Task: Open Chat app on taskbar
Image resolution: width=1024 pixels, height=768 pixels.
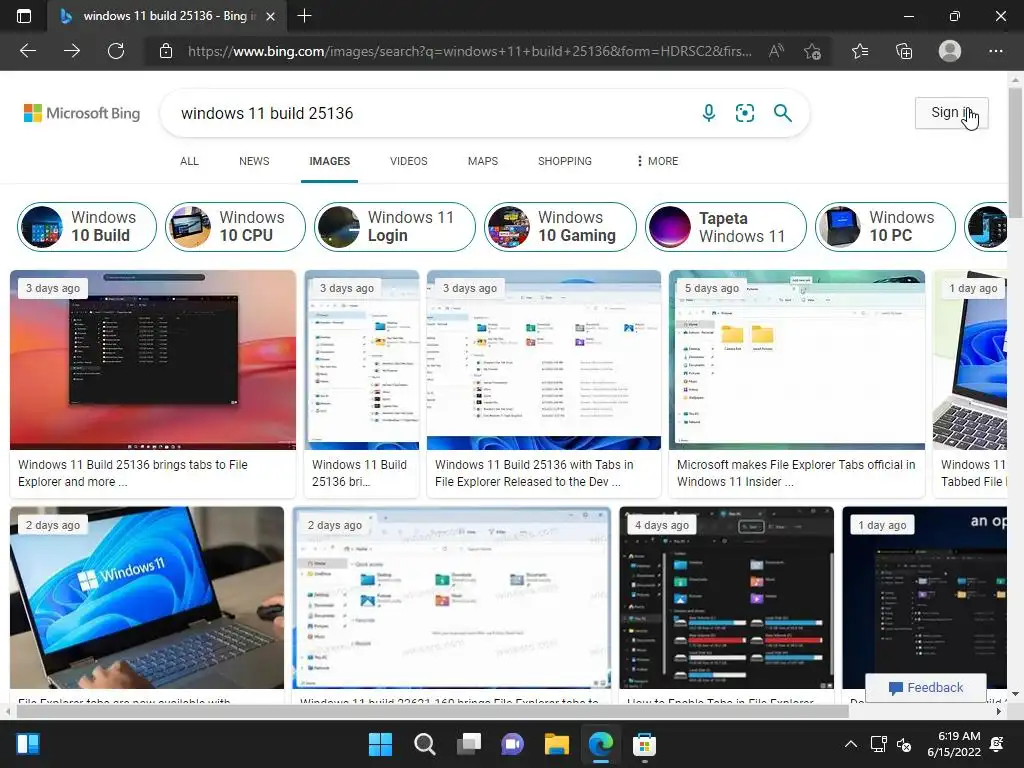Action: pyautogui.click(x=513, y=744)
